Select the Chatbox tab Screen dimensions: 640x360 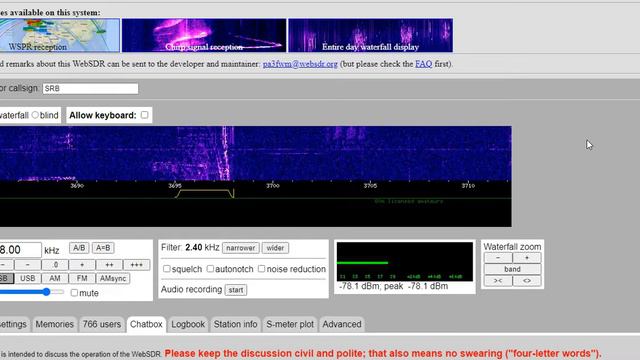coord(146,324)
